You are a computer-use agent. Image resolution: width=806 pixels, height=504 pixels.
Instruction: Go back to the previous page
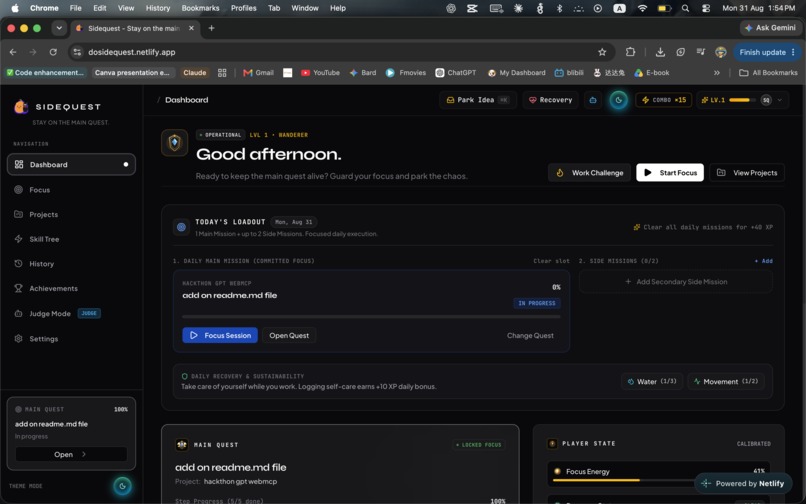[13, 52]
